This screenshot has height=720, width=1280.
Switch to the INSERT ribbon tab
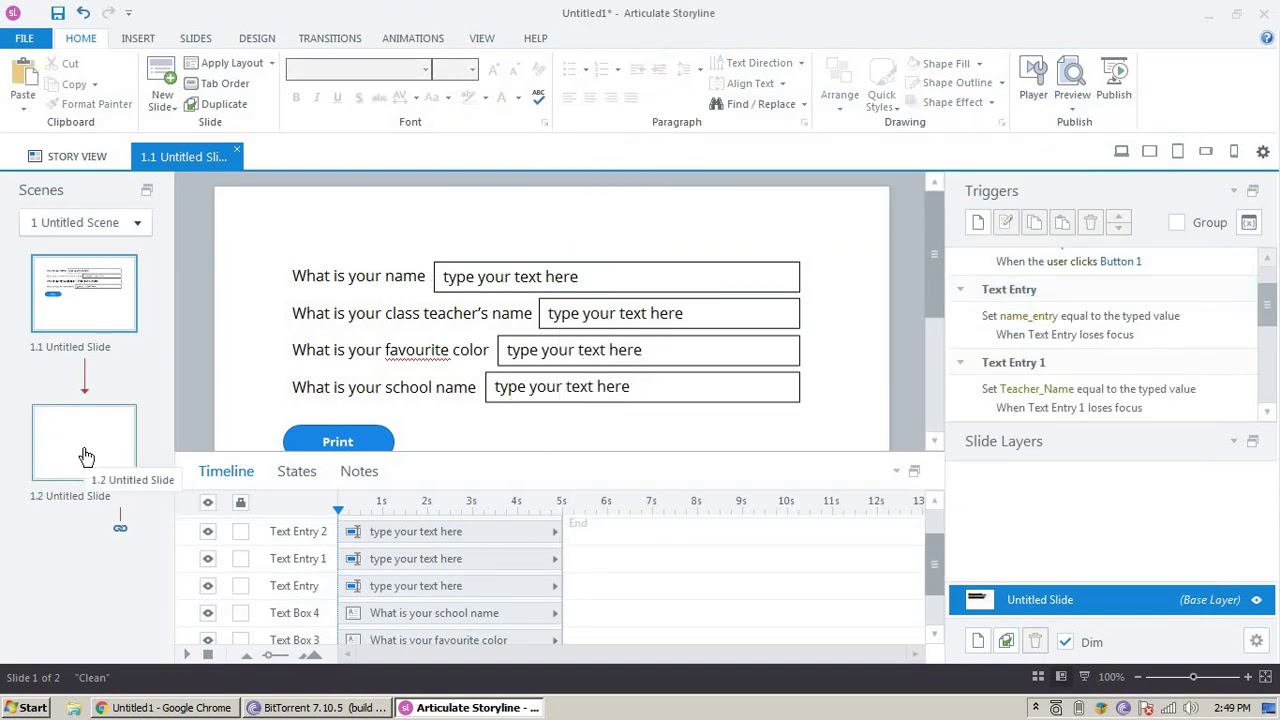coord(138,38)
